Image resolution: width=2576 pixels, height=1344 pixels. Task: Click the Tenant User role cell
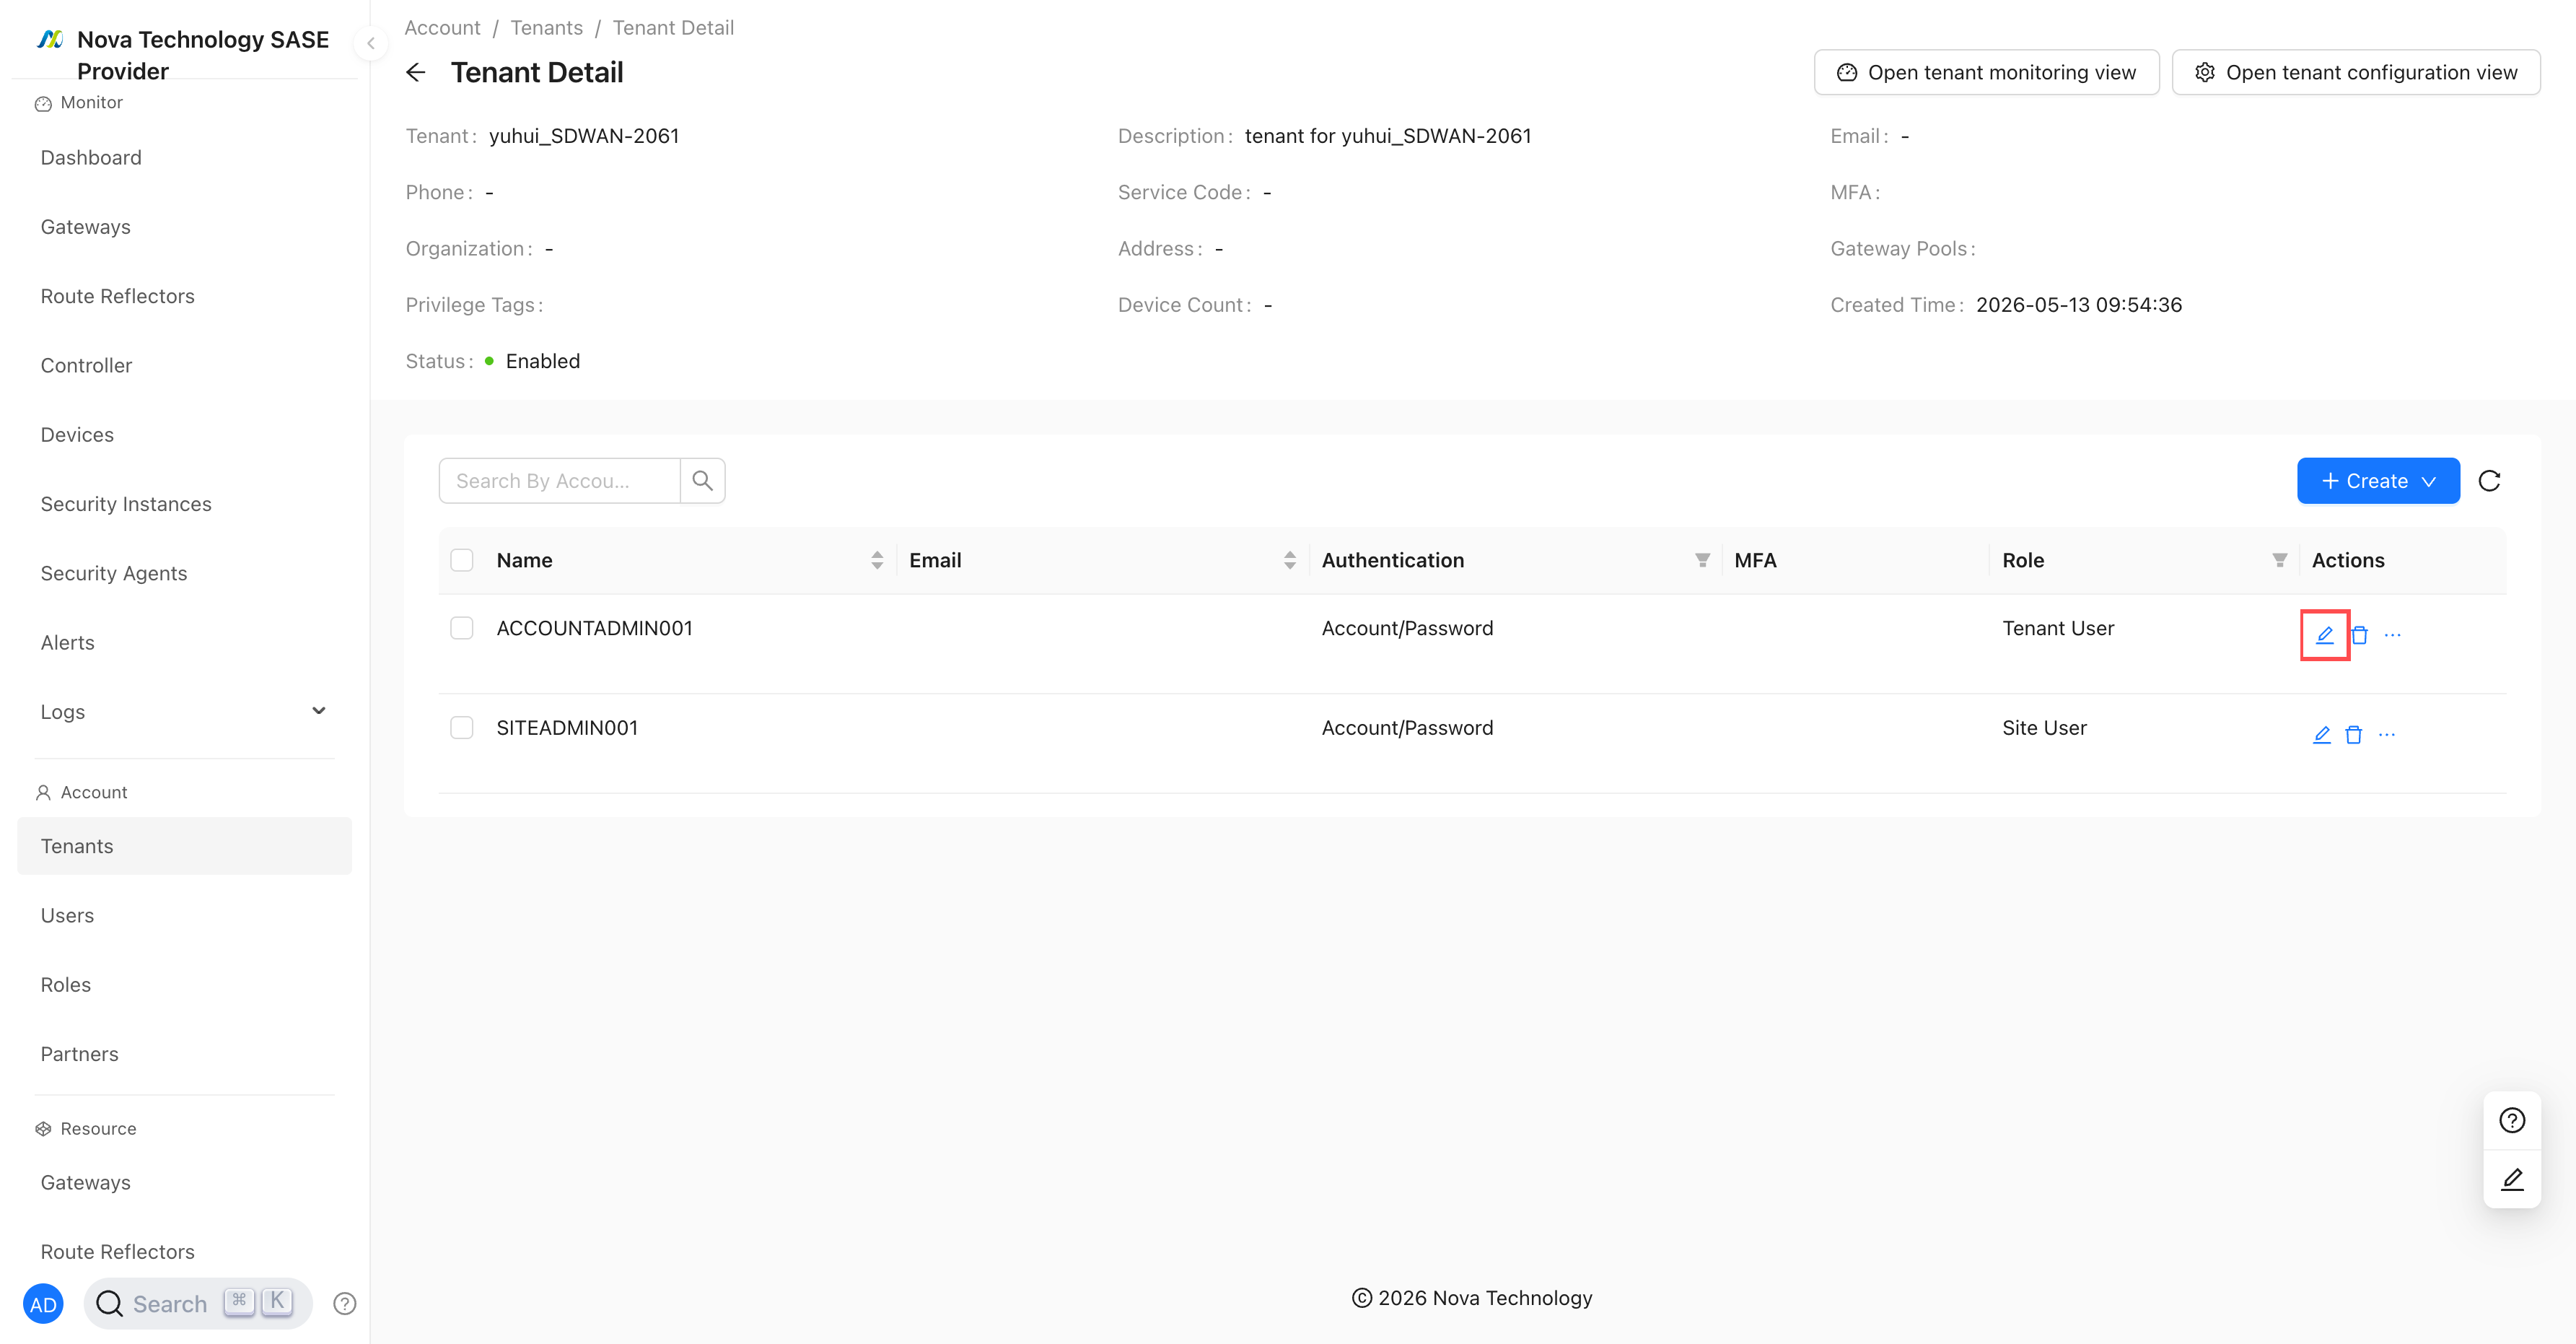pos(2058,628)
